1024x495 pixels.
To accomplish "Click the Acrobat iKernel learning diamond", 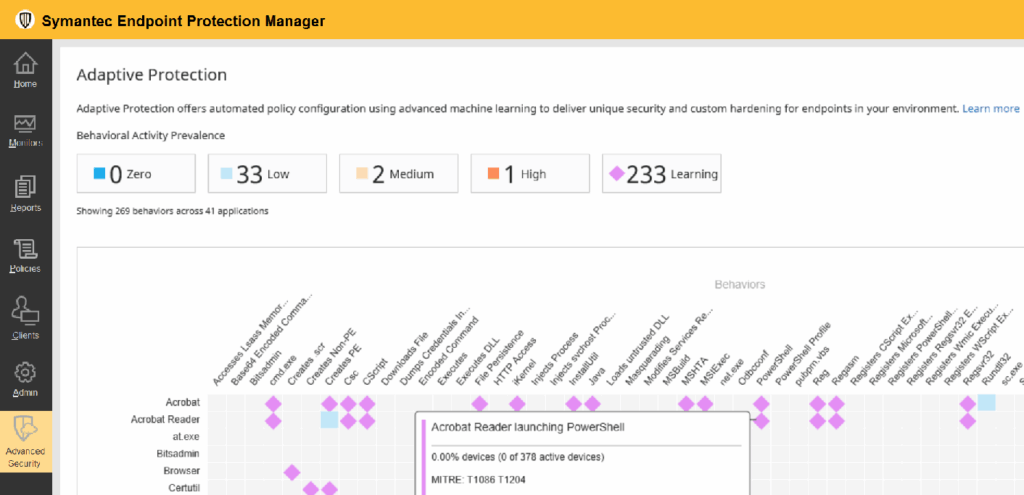I will [517, 404].
